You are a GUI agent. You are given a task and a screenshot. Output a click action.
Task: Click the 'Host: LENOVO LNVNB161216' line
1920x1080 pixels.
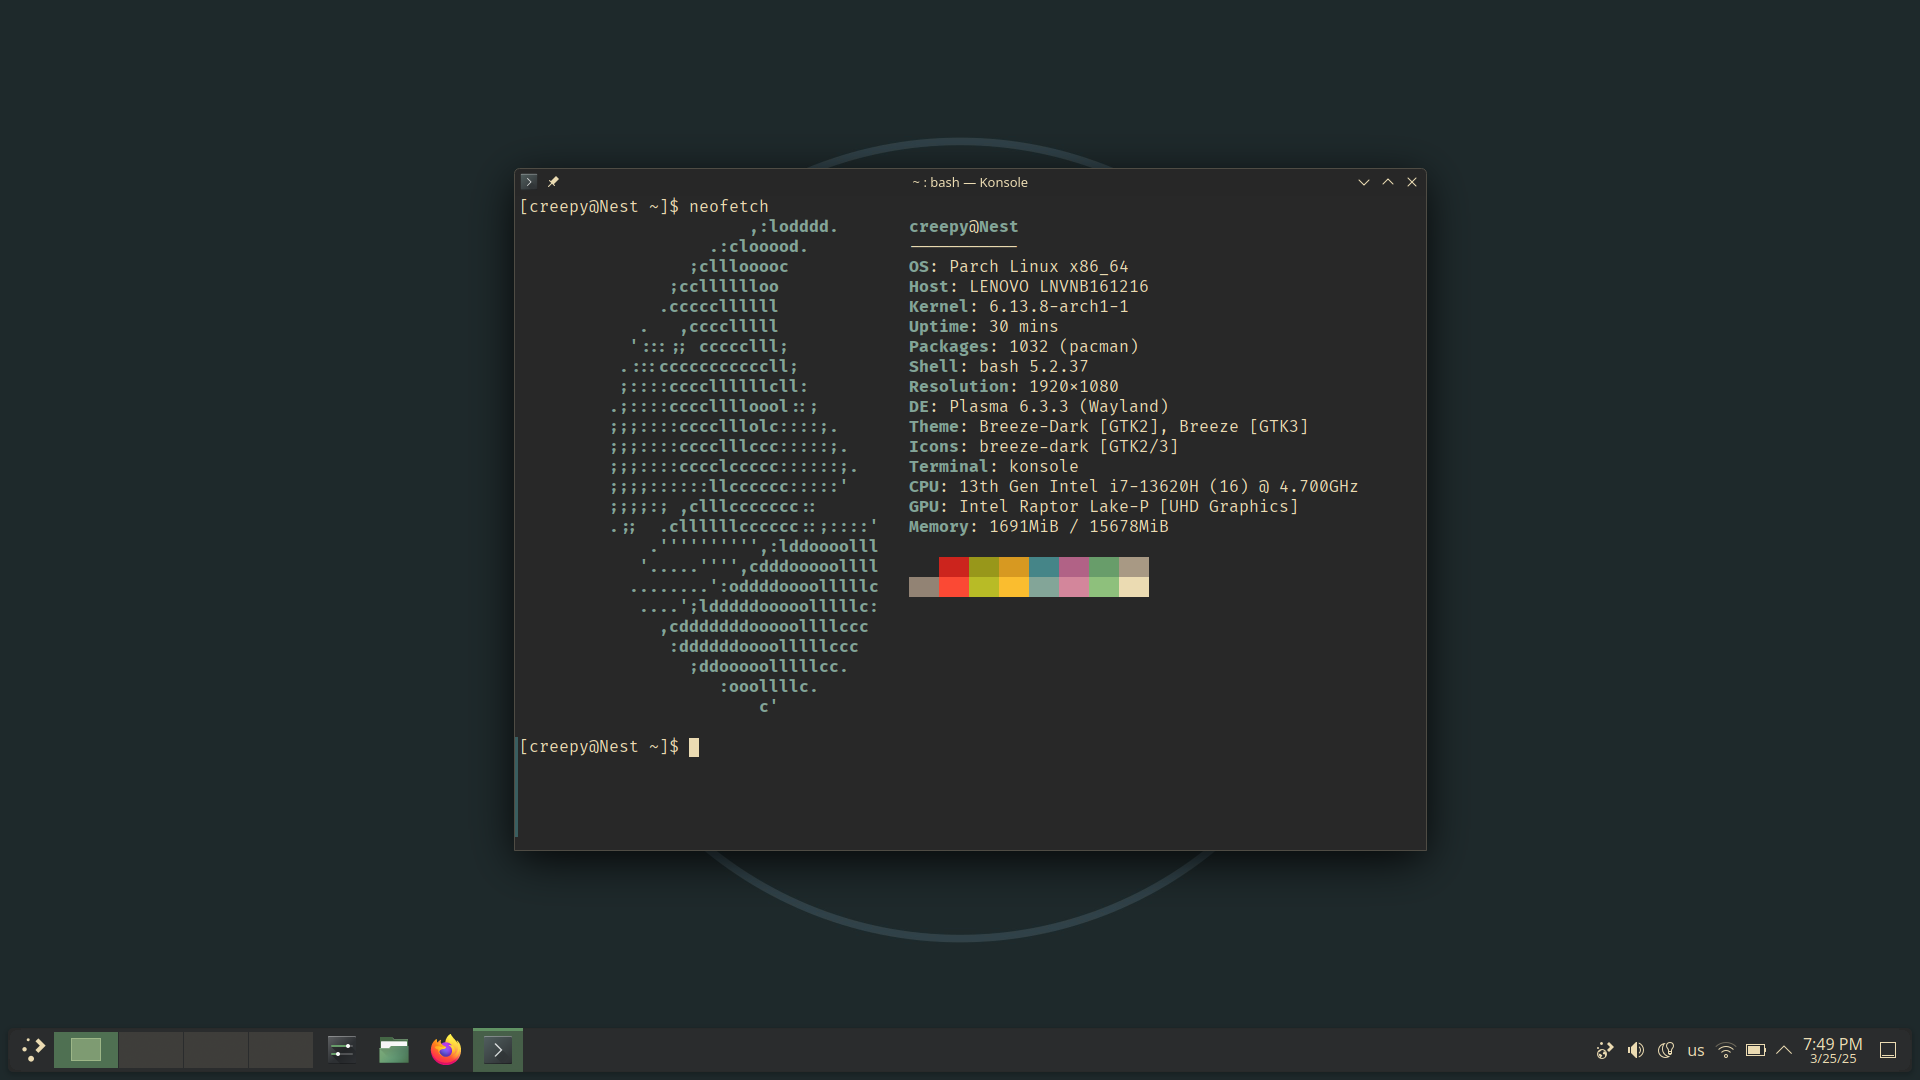tap(1028, 286)
